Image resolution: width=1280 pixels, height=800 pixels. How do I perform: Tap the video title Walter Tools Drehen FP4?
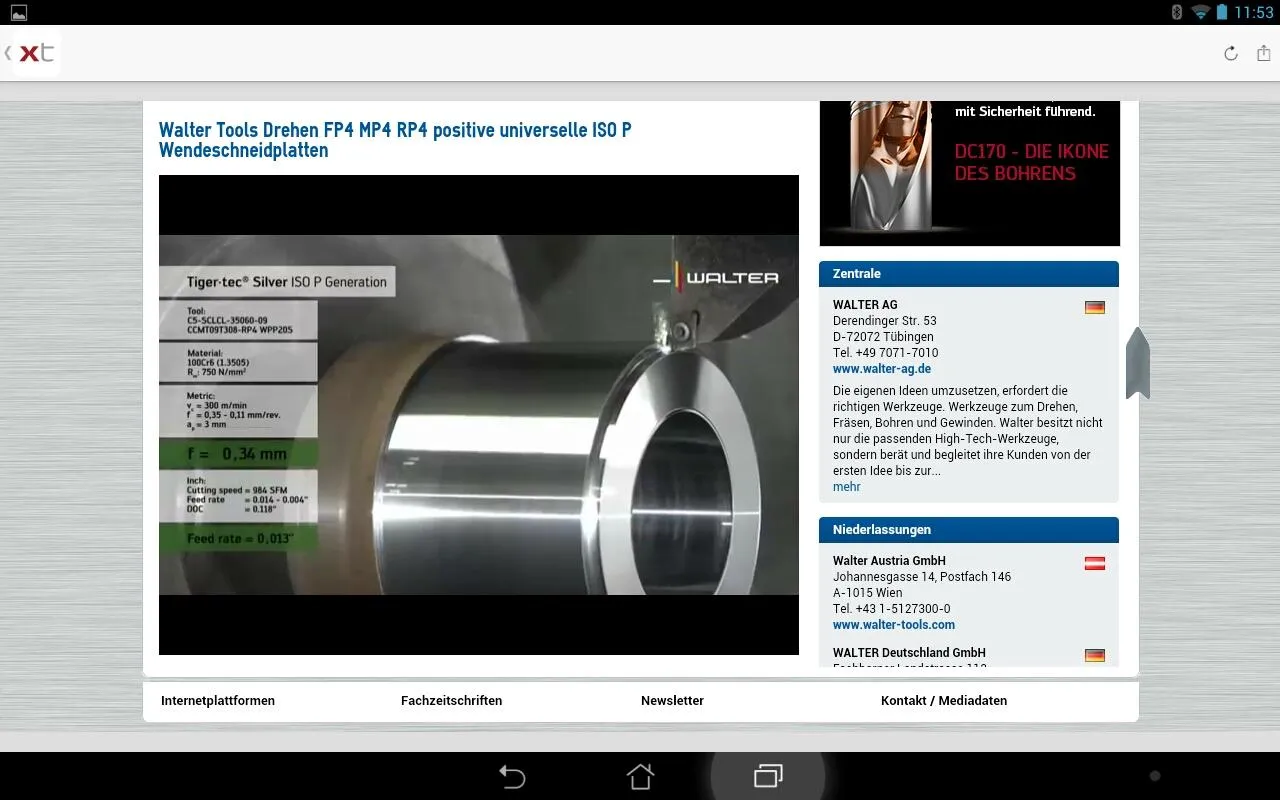tap(395, 140)
